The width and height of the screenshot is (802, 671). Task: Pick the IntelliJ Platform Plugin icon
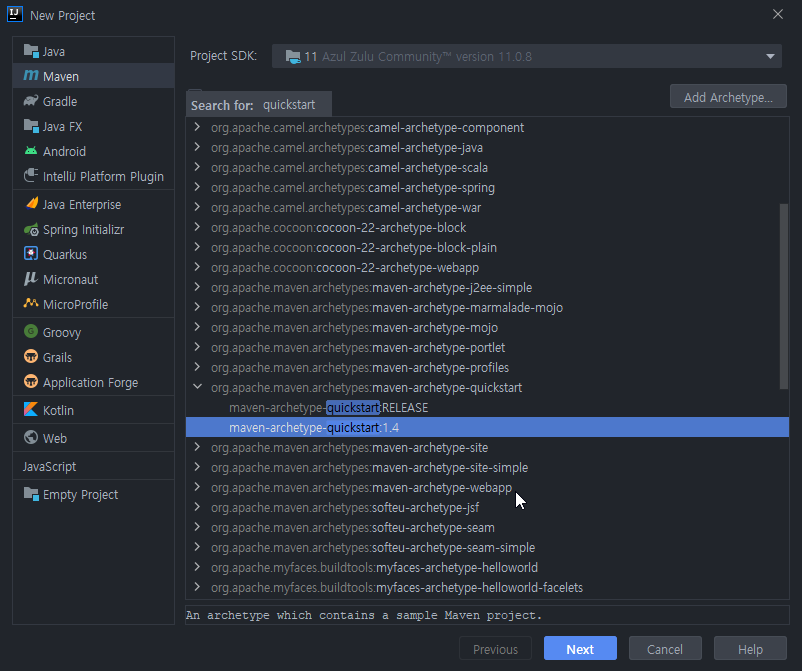31,175
